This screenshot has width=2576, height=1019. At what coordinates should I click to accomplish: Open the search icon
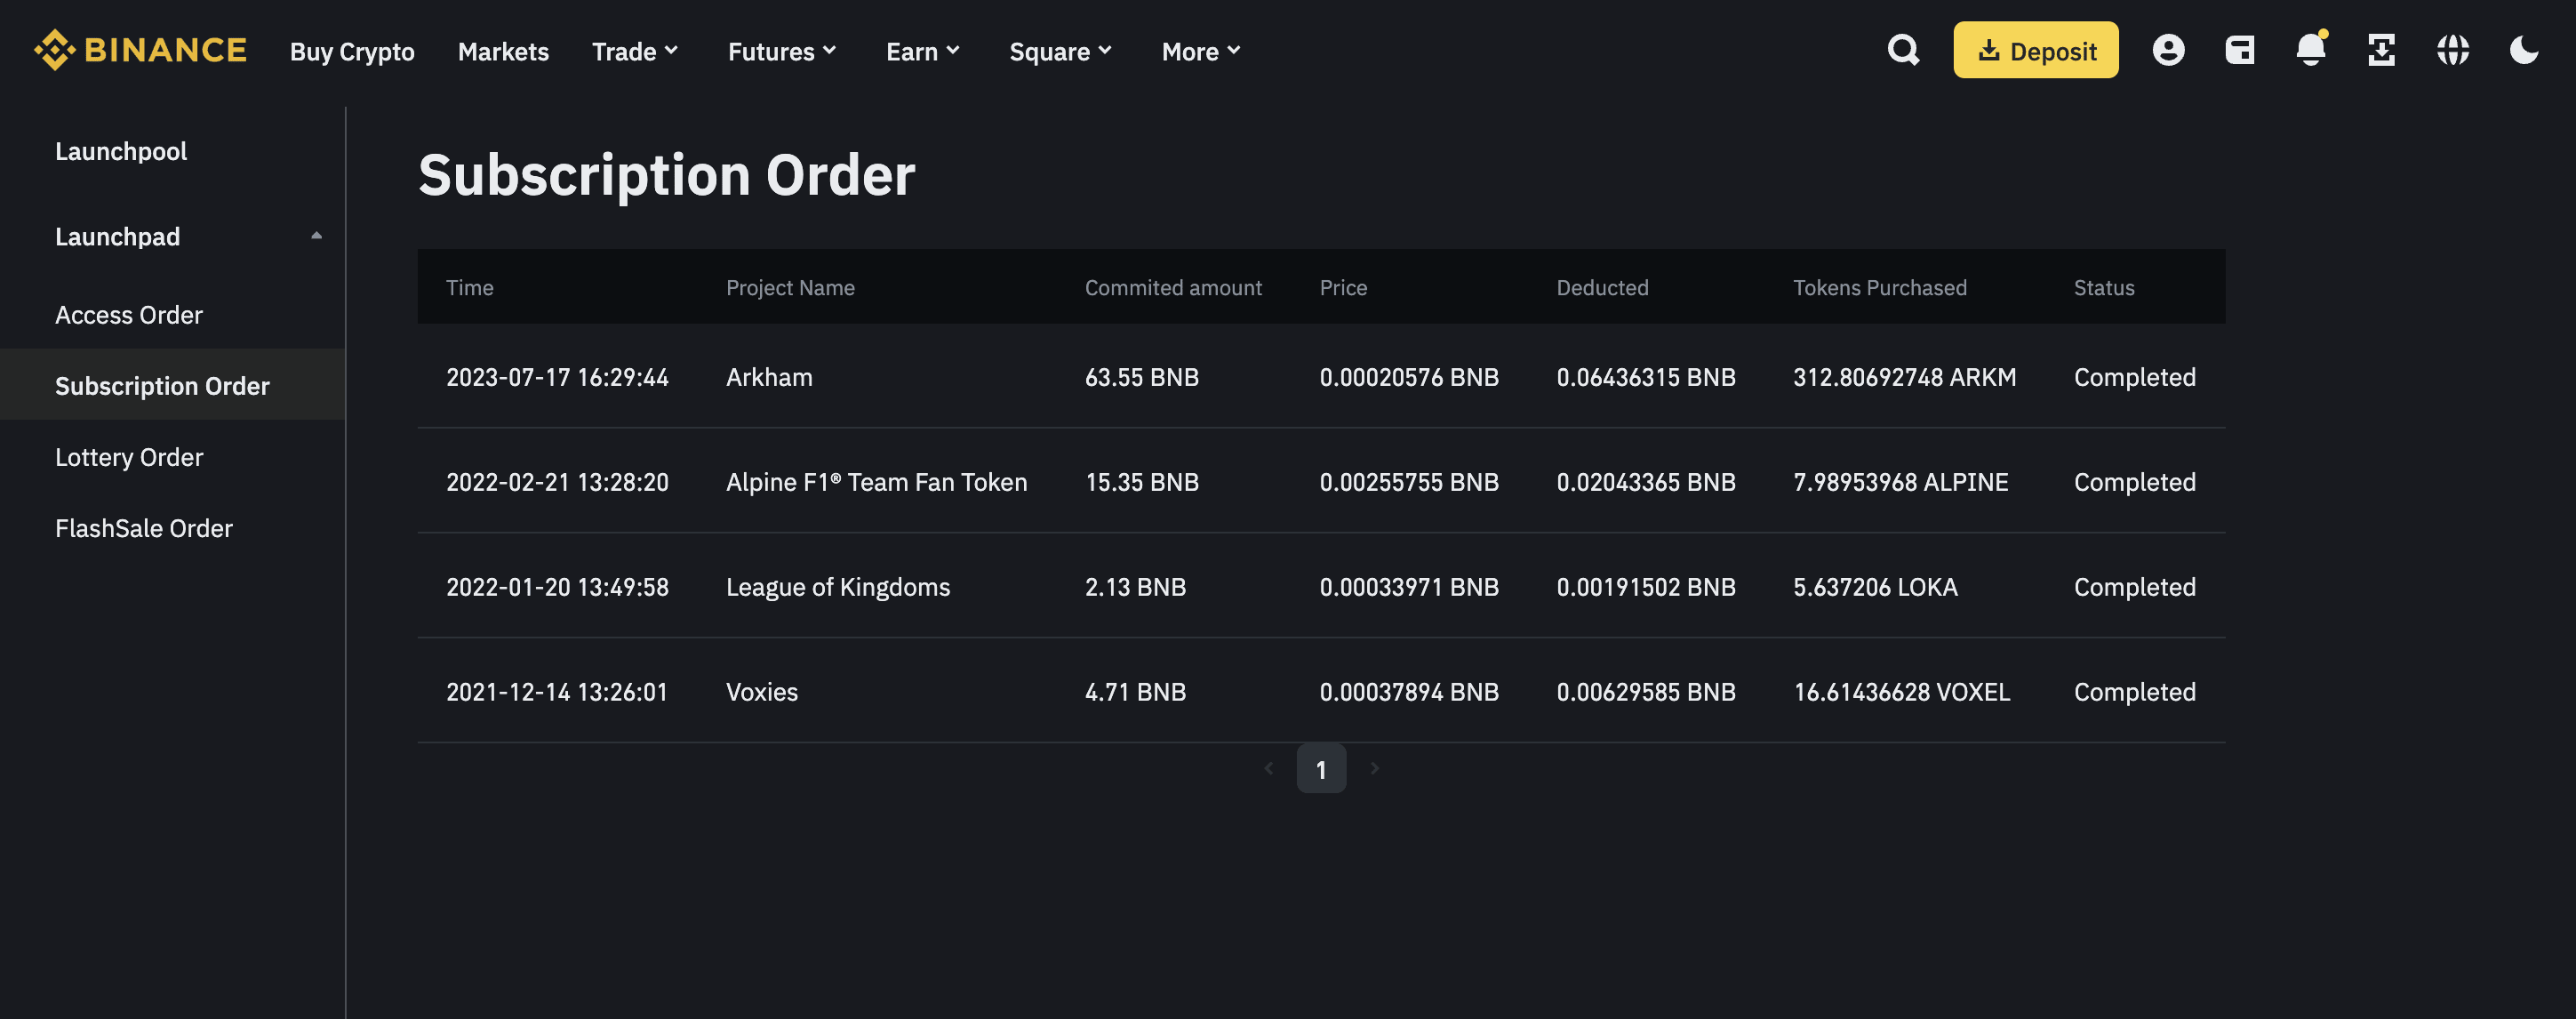(1903, 50)
